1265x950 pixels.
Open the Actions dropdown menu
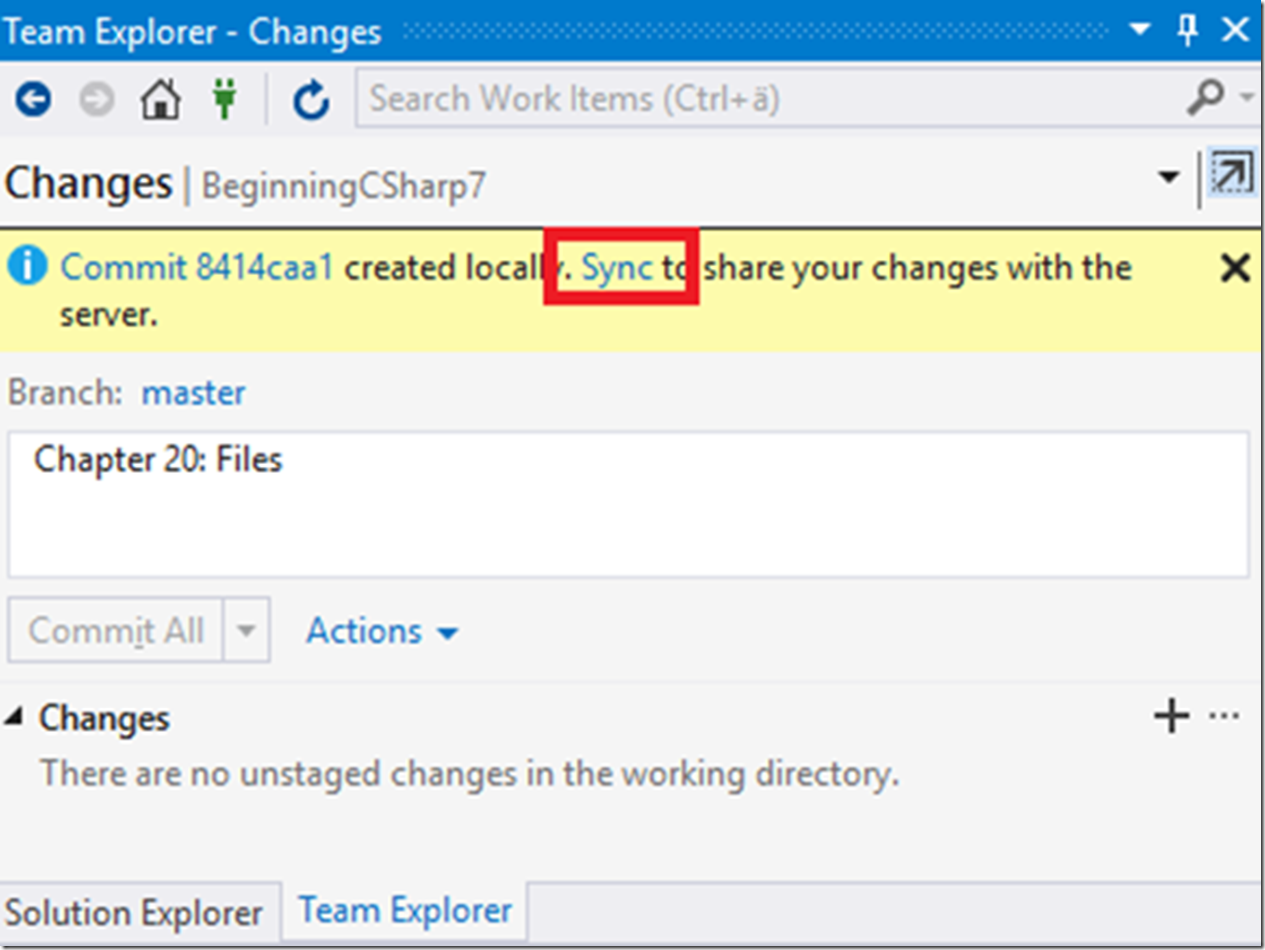click(382, 631)
